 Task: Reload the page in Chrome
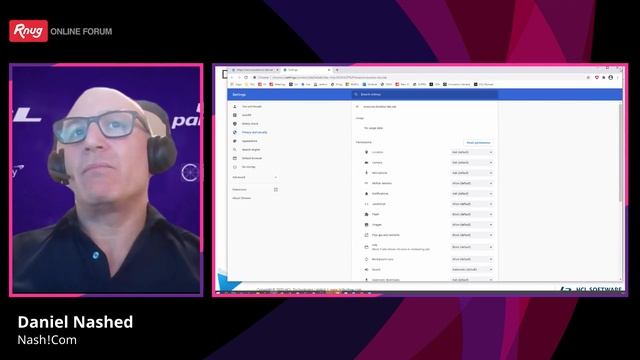246,77
